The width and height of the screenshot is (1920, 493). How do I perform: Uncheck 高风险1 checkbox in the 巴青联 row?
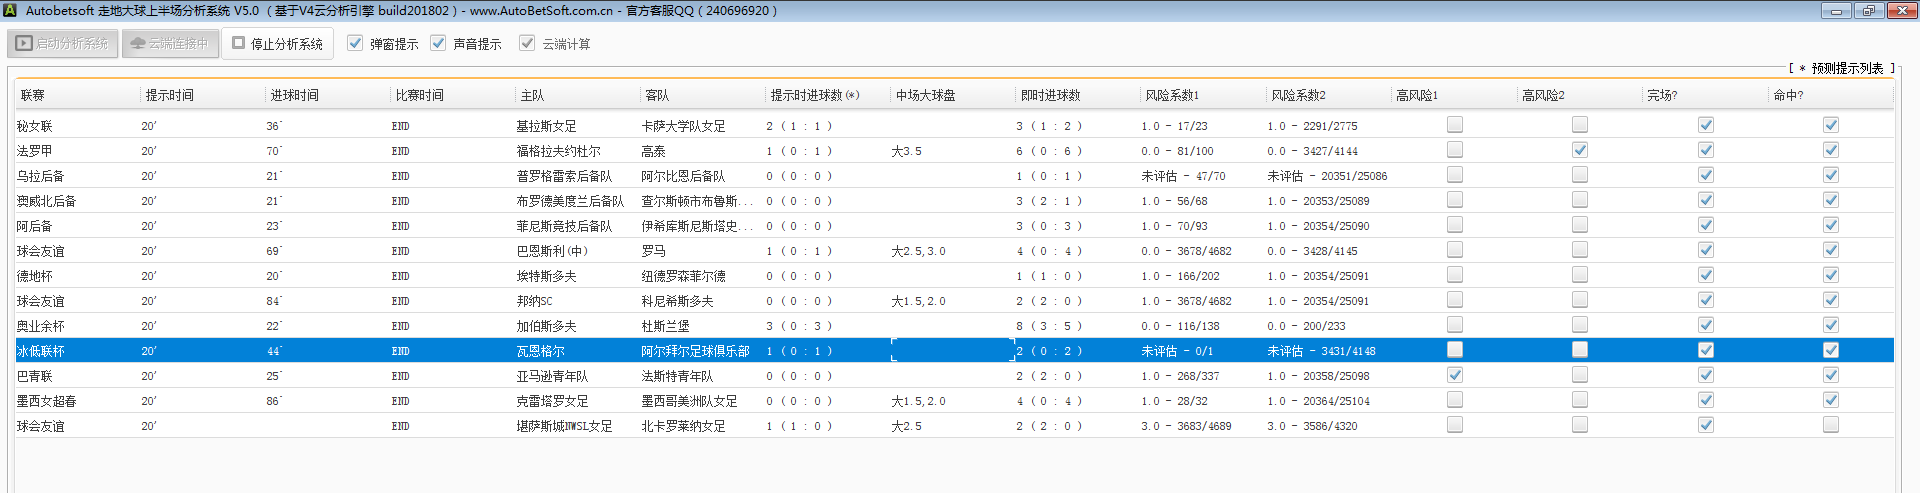tap(1455, 375)
